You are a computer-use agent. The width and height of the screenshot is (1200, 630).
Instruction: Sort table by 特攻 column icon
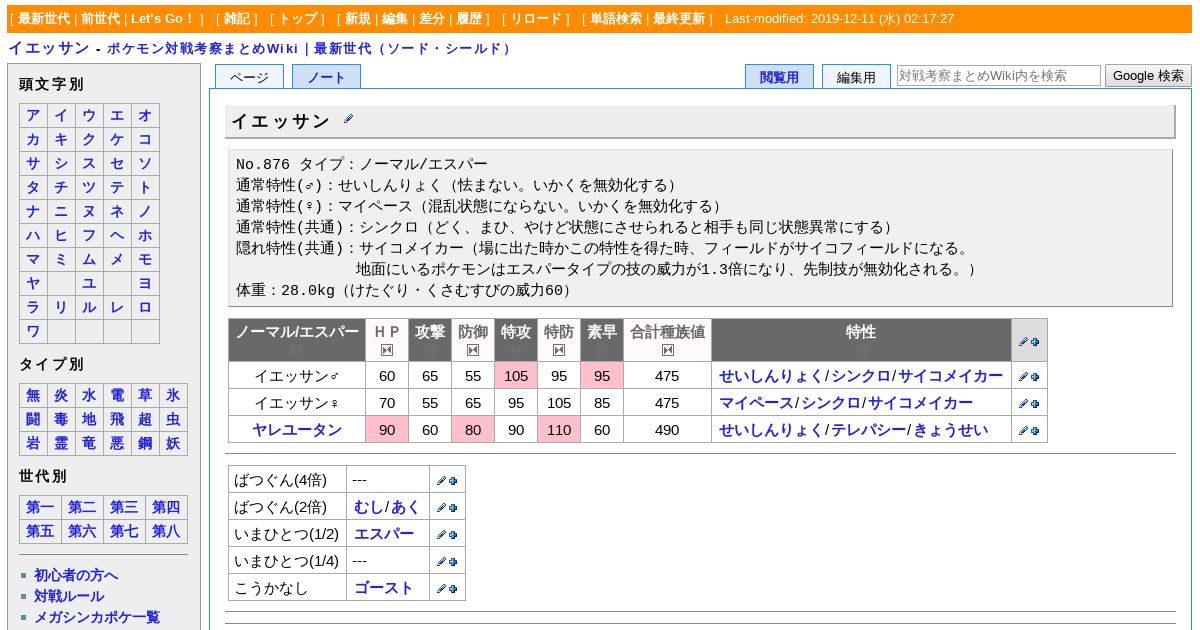516,350
